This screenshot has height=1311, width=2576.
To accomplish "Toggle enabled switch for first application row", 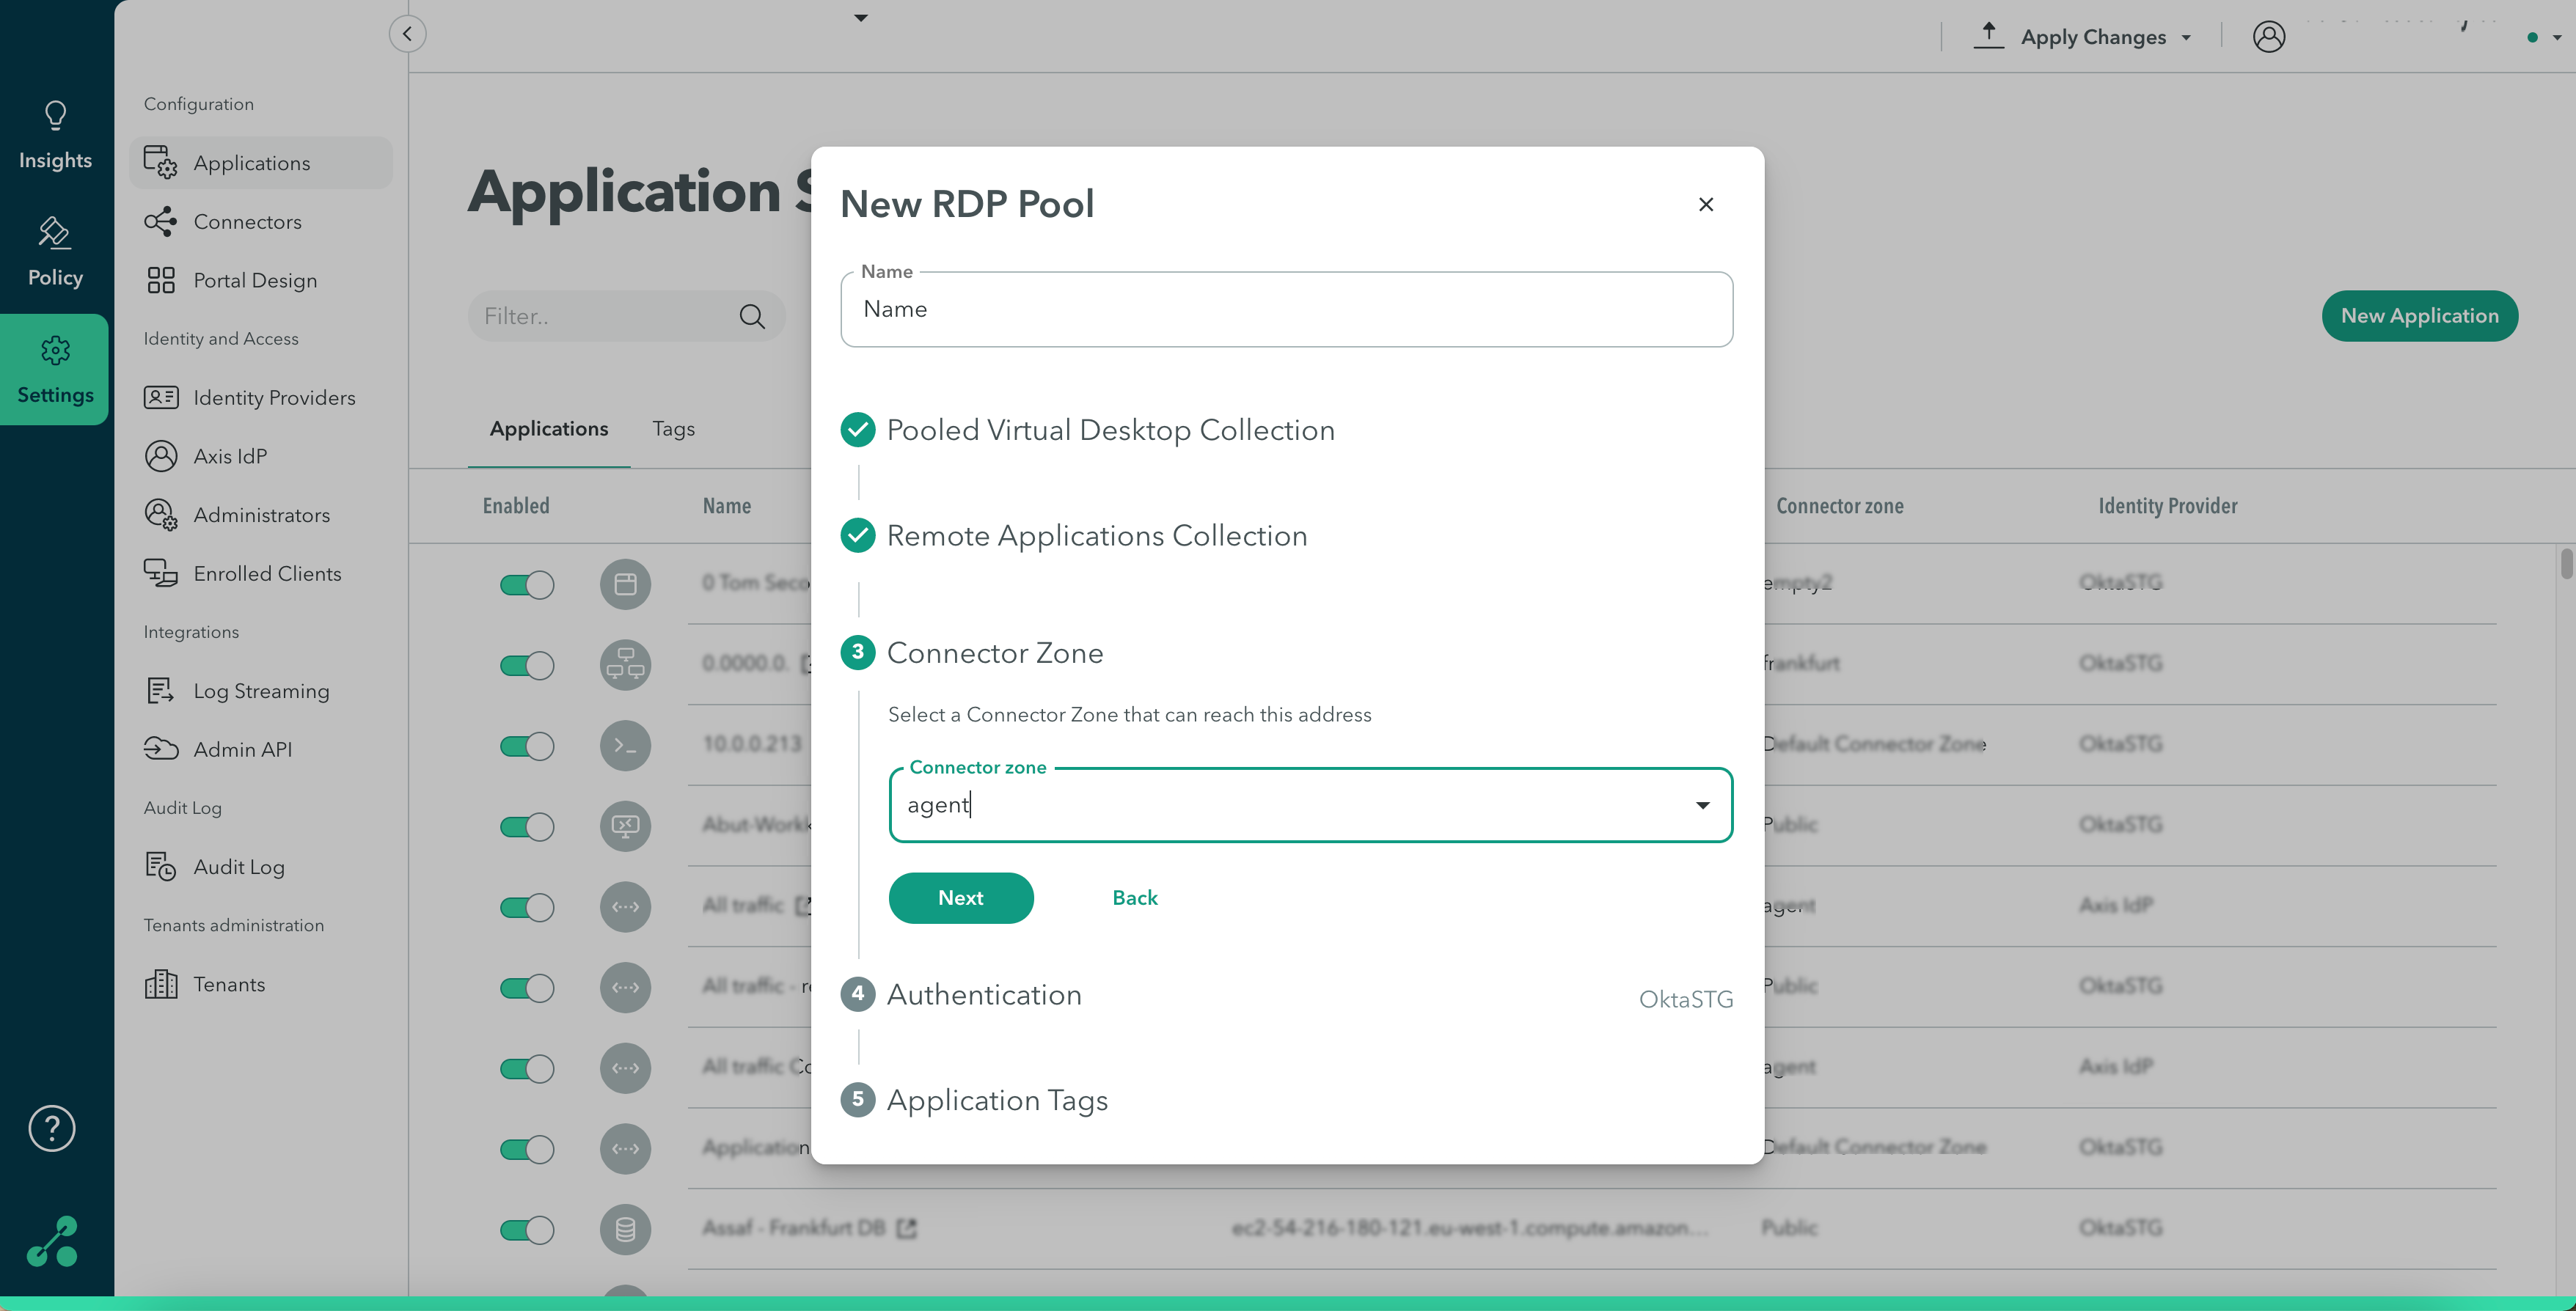I will pos(527,584).
